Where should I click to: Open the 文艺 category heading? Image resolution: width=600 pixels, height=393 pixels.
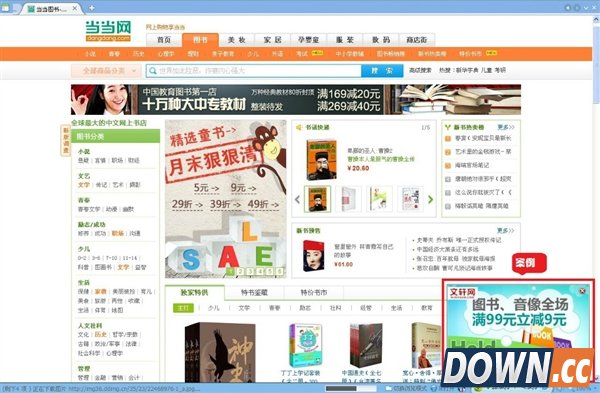pos(84,176)
